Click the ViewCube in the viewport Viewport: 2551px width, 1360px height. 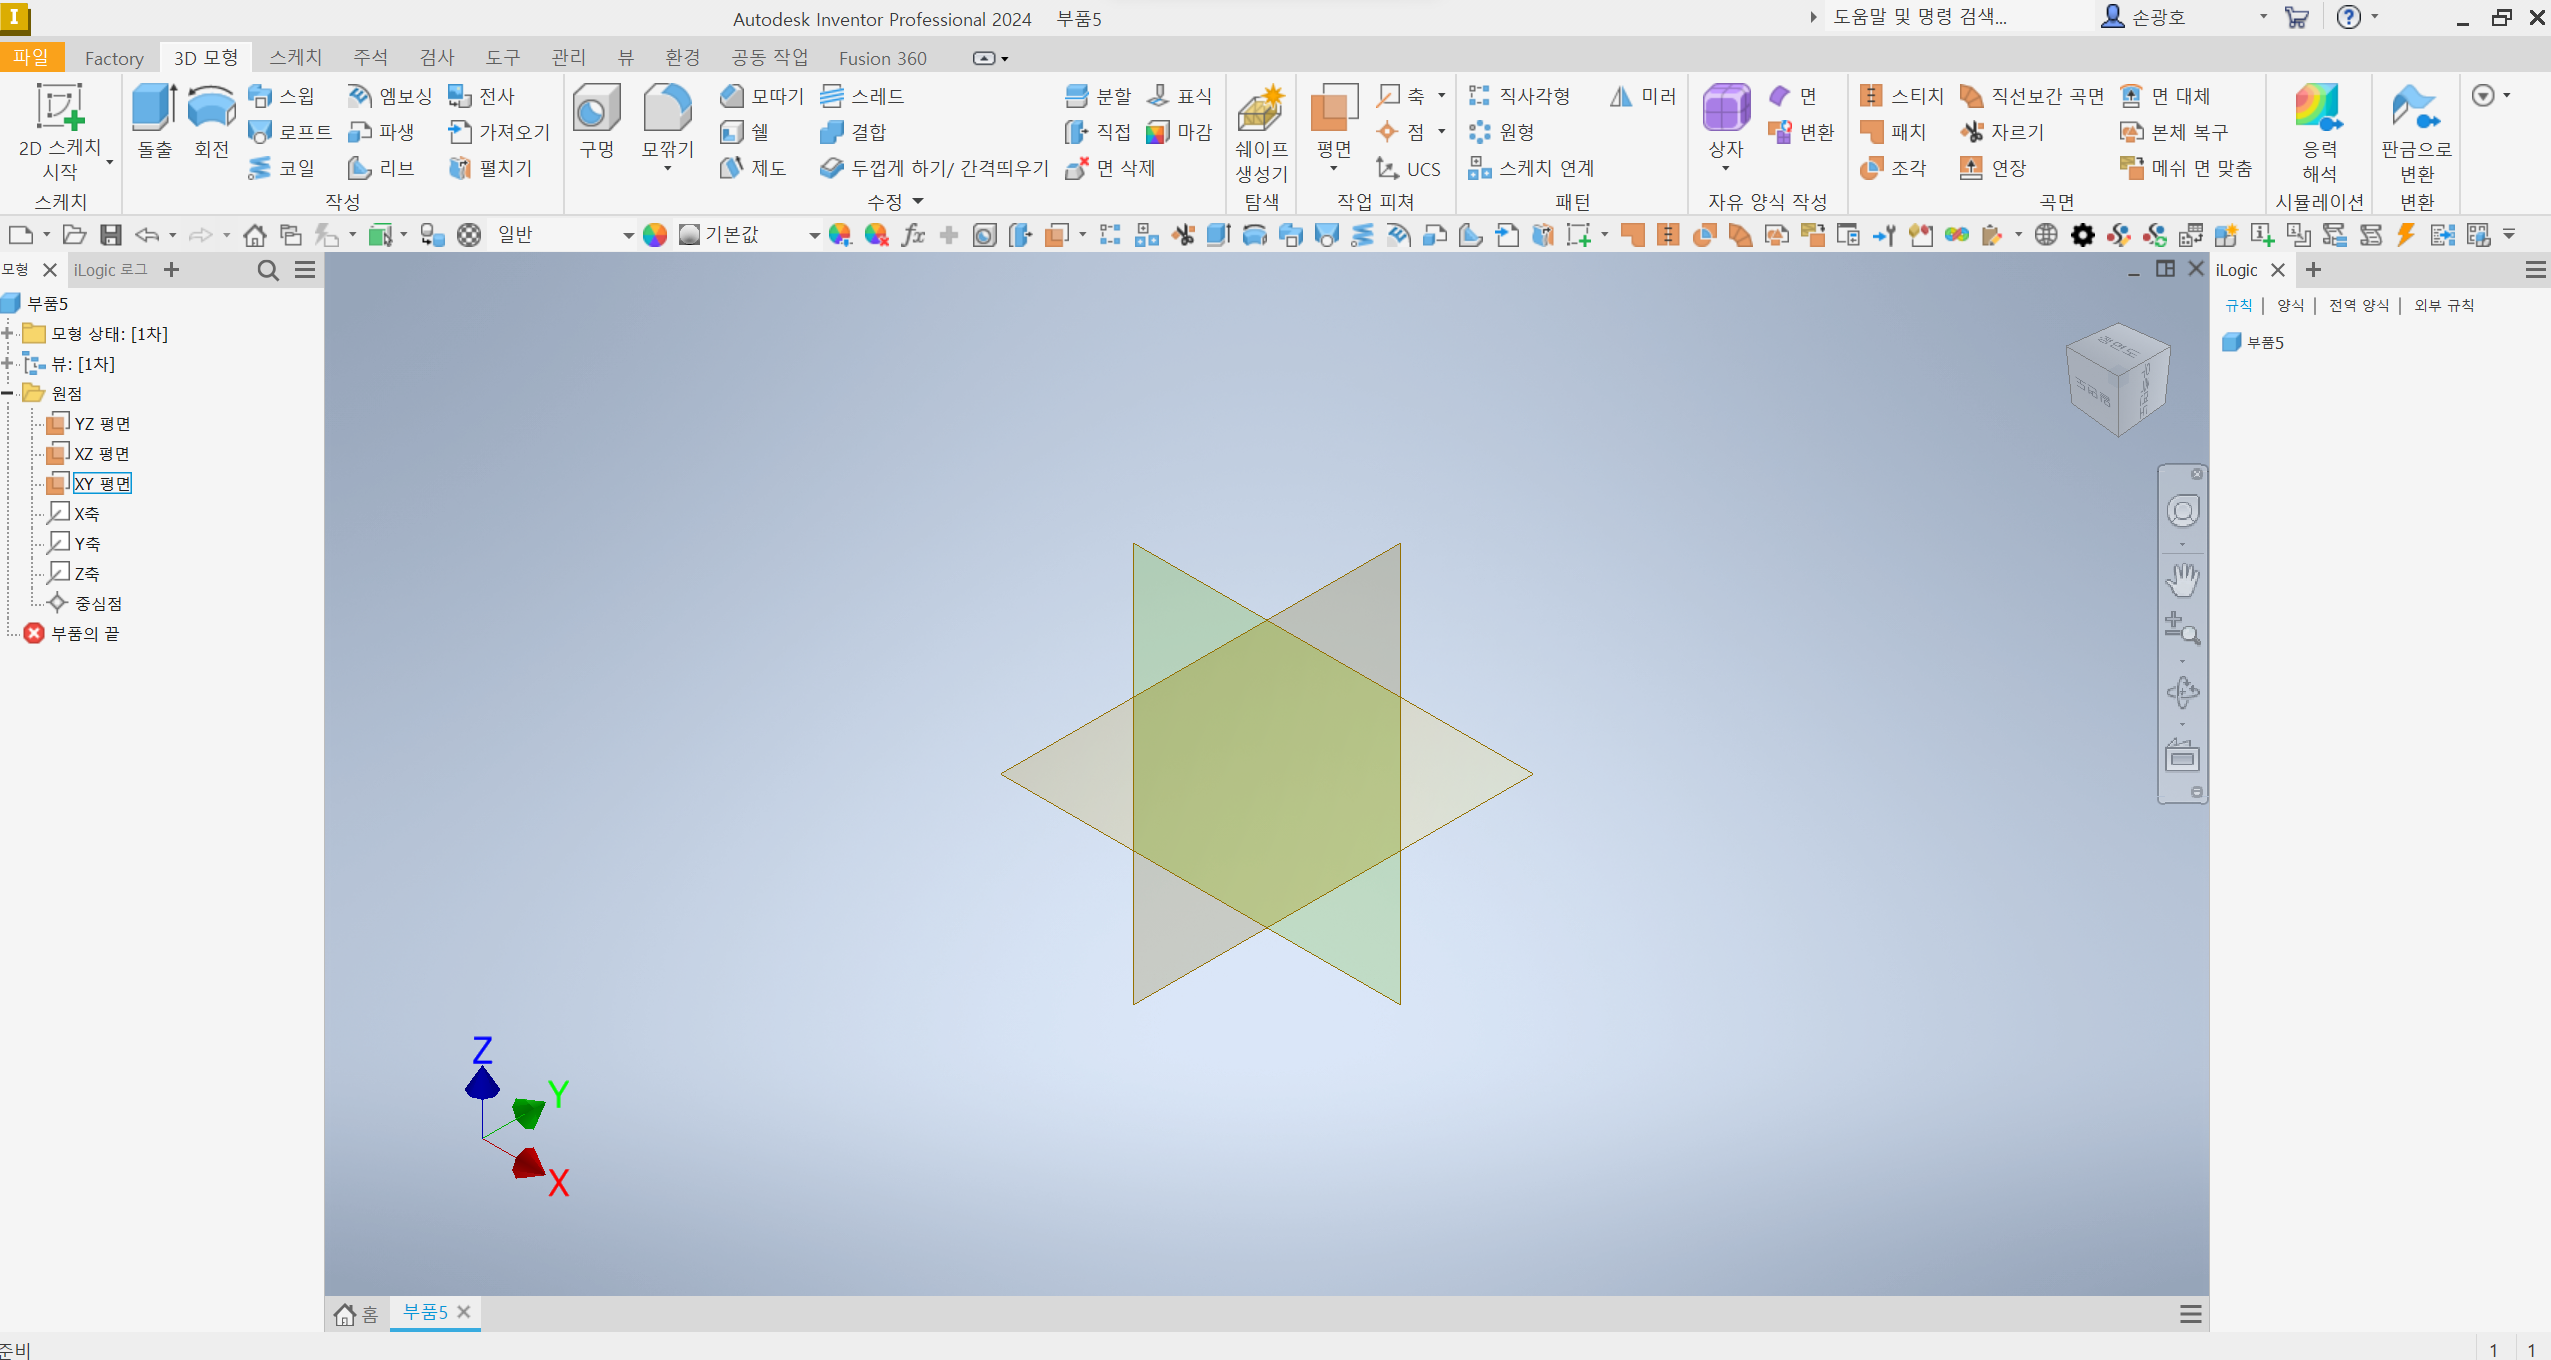click(2117, 378)
